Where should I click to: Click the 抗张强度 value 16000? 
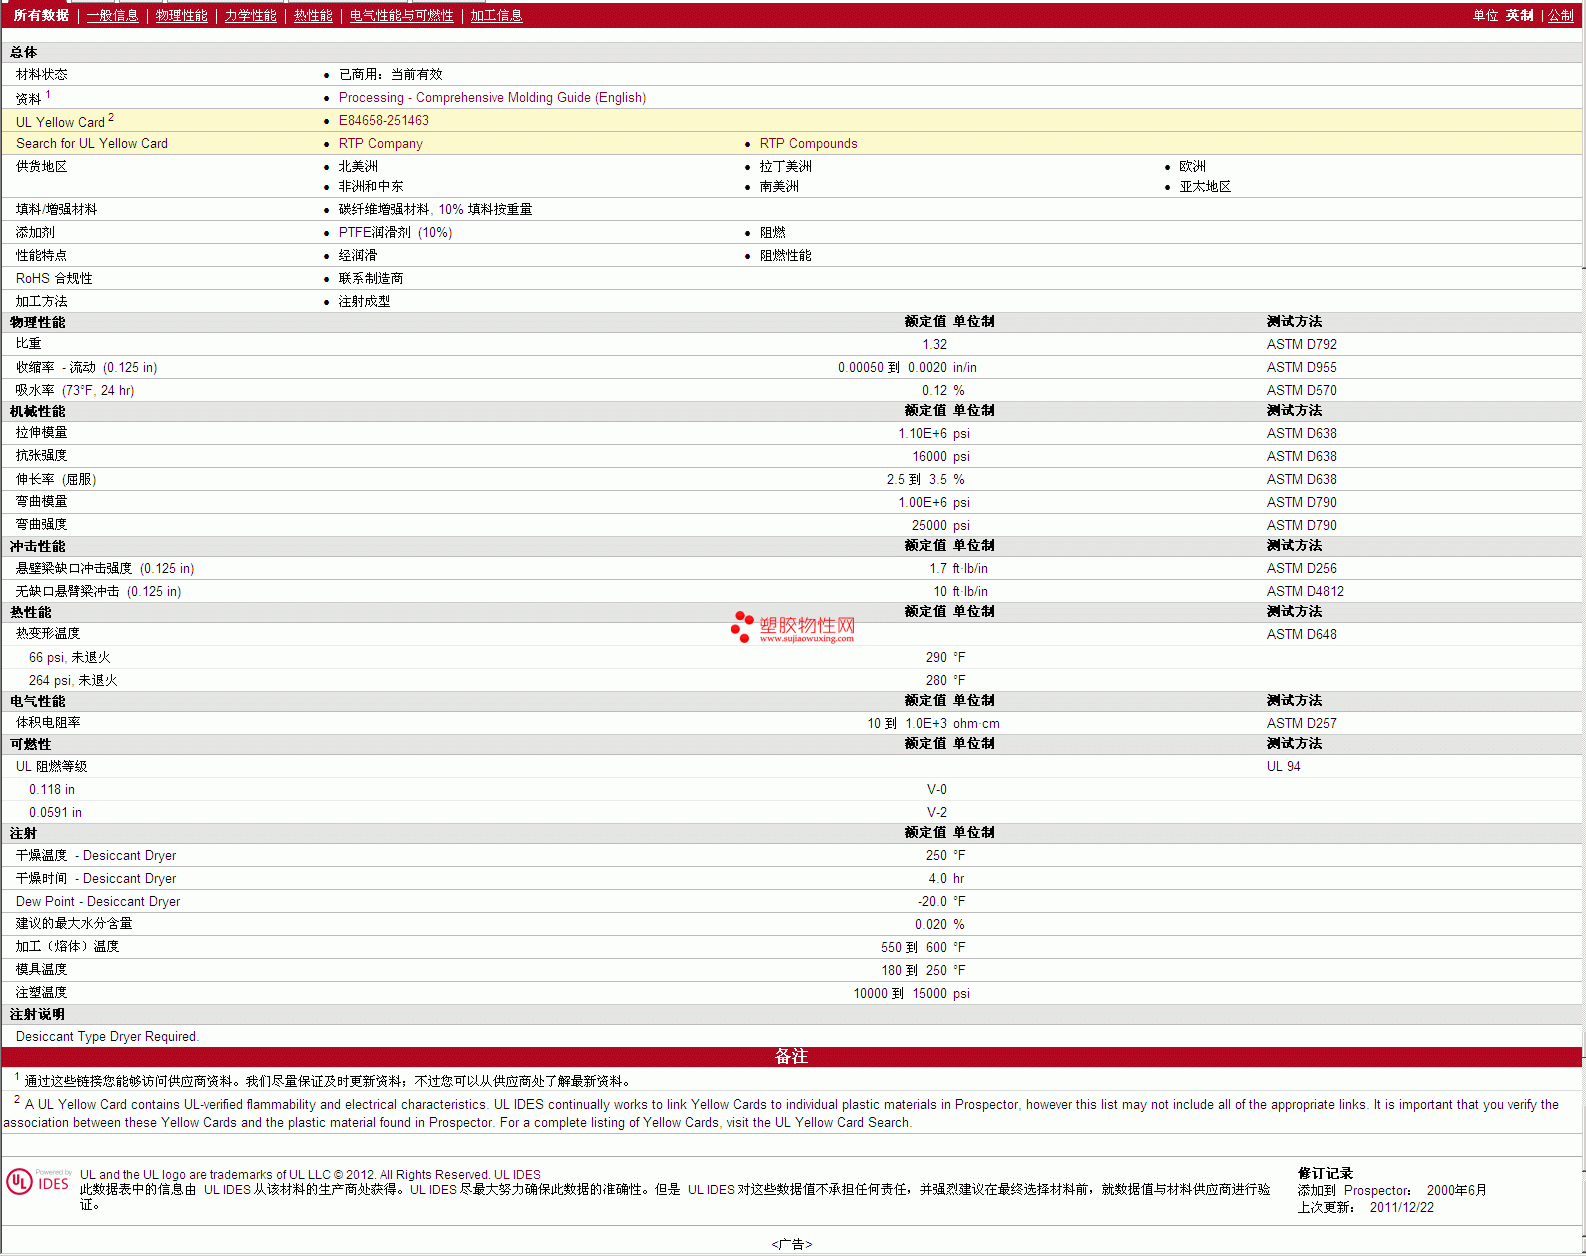coord(929,456)
